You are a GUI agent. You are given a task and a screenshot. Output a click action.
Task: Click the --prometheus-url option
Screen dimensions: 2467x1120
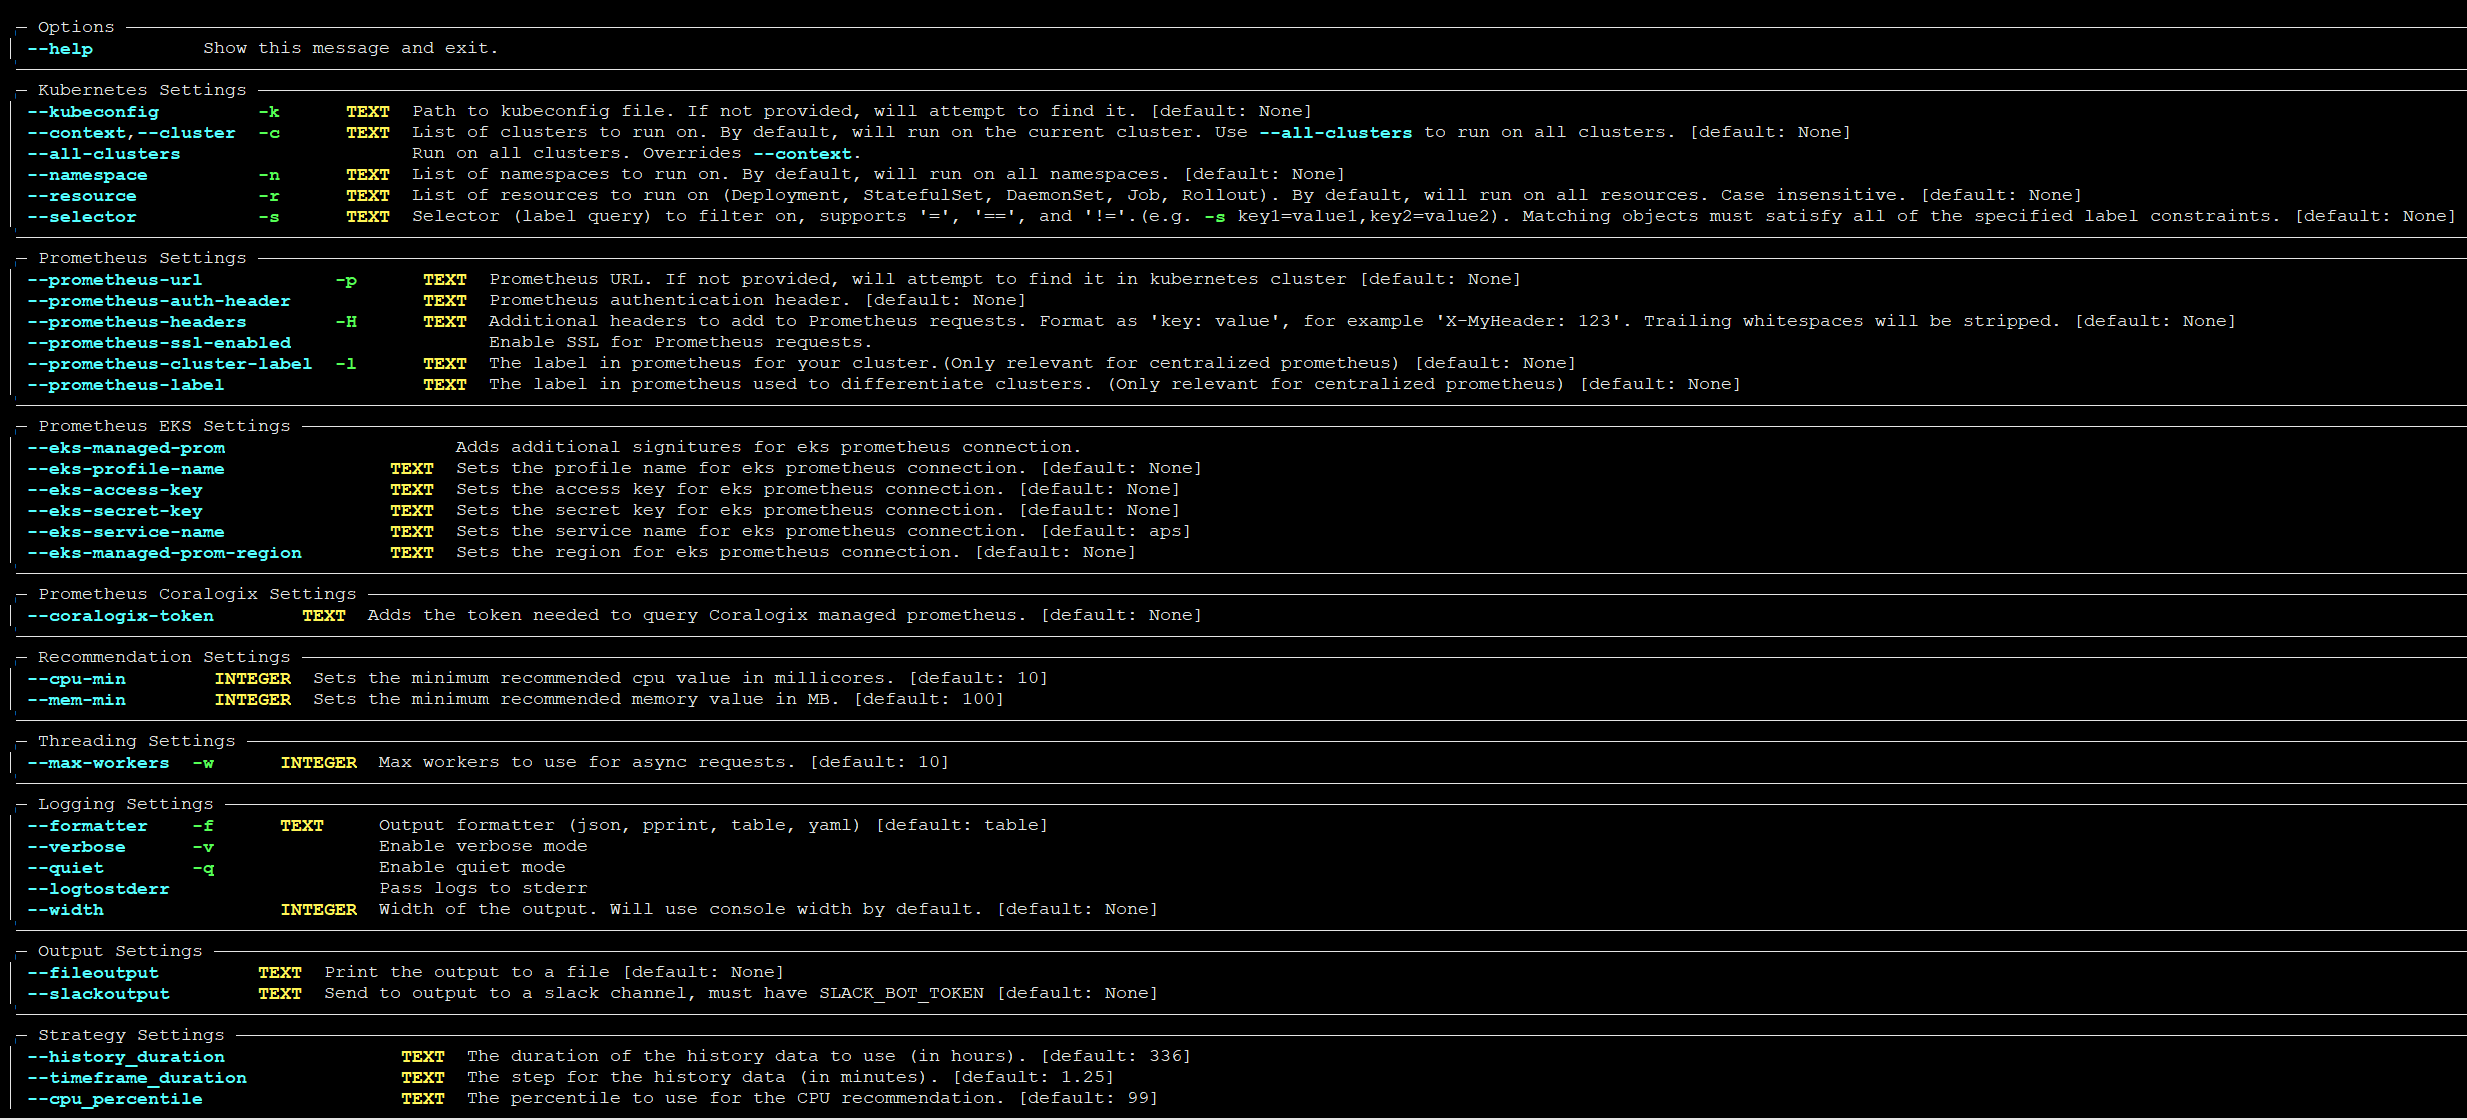[x=115, y=280]
